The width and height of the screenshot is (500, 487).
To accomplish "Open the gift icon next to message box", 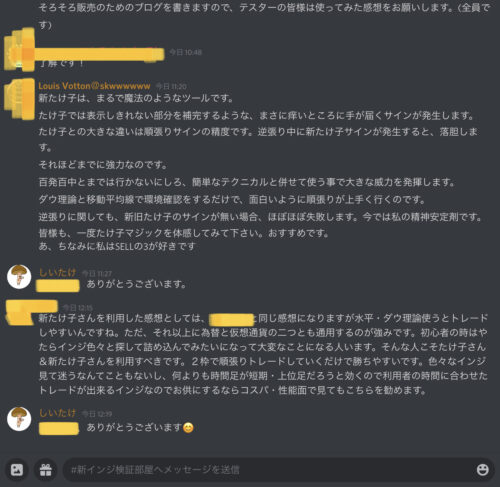I will pos(46,470).
